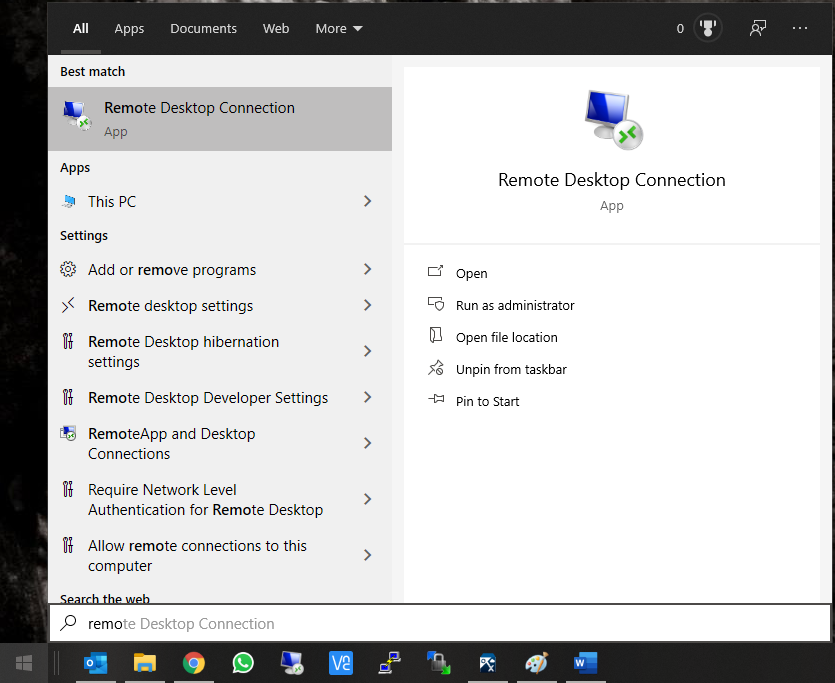
Task: Open Require Network Level Authentication result
Action: pos(220,499)
